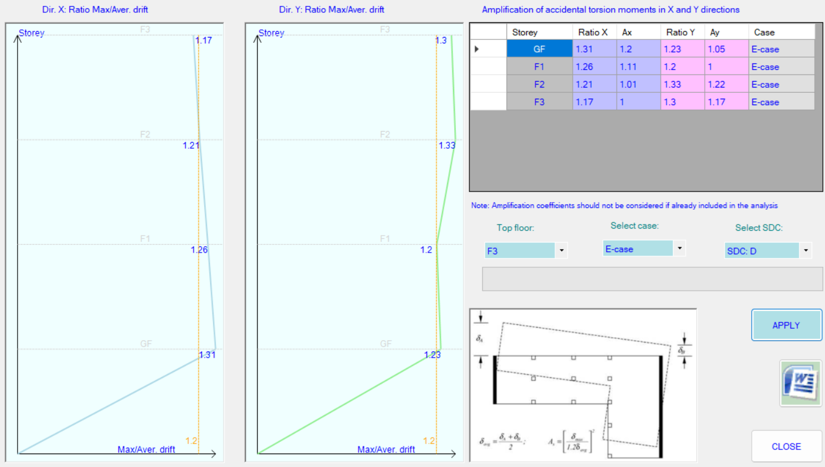Click the Ax column header
The image size is (825, 467).
tap(639, 32)
